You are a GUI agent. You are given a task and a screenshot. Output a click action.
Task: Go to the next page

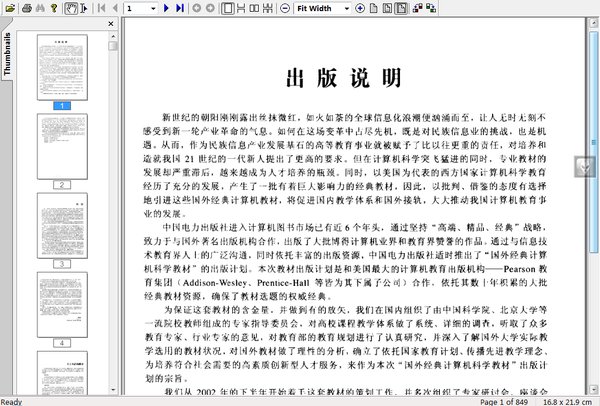(x=166, y=8)
